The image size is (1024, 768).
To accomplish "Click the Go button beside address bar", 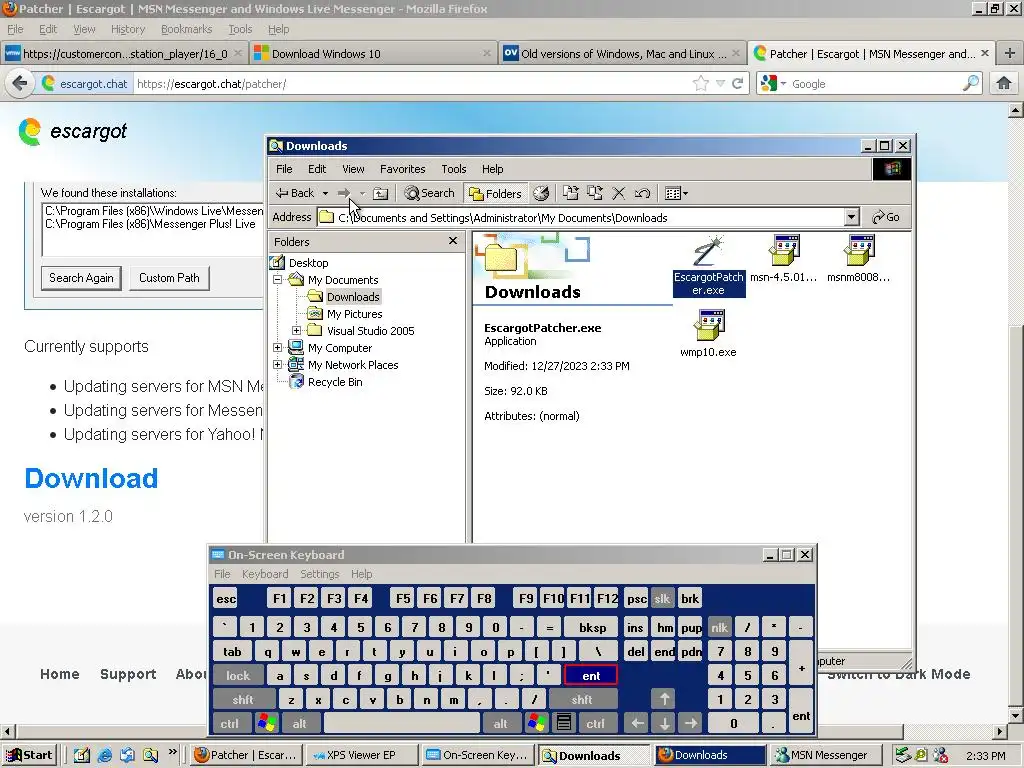I will [x=886, y=217].
